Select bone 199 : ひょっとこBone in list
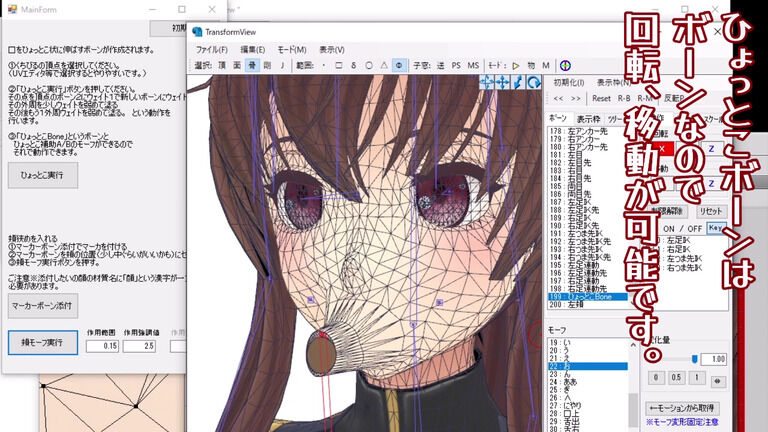Viewport: 768px width, 432px height. click(587, 297)
